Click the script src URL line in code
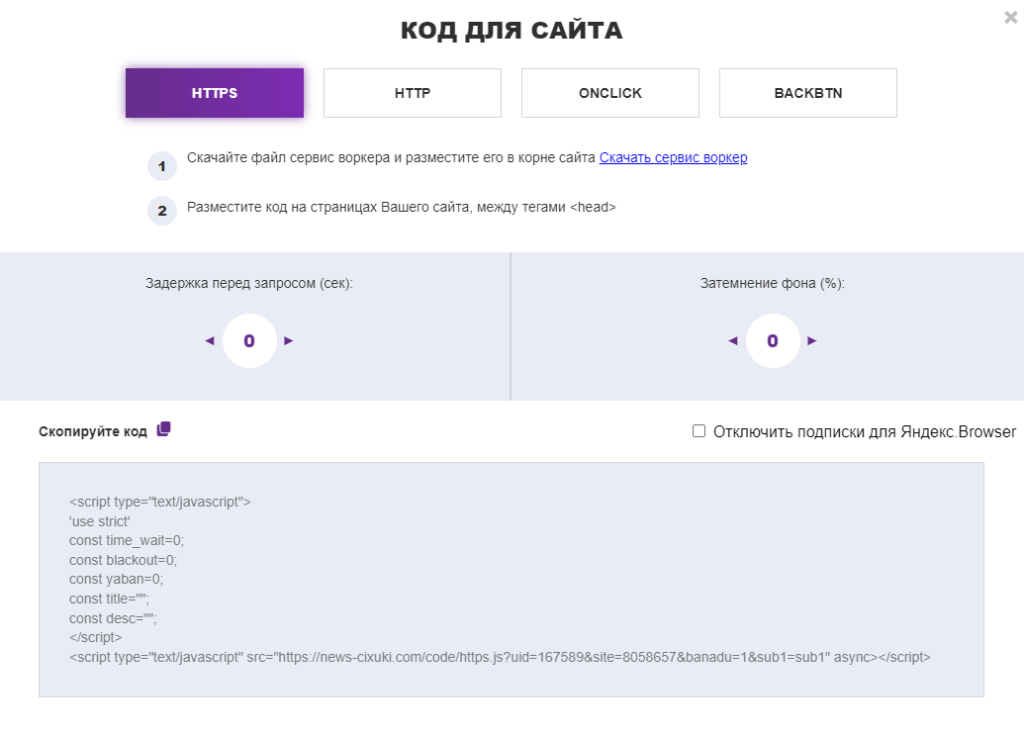 point(500,657)
